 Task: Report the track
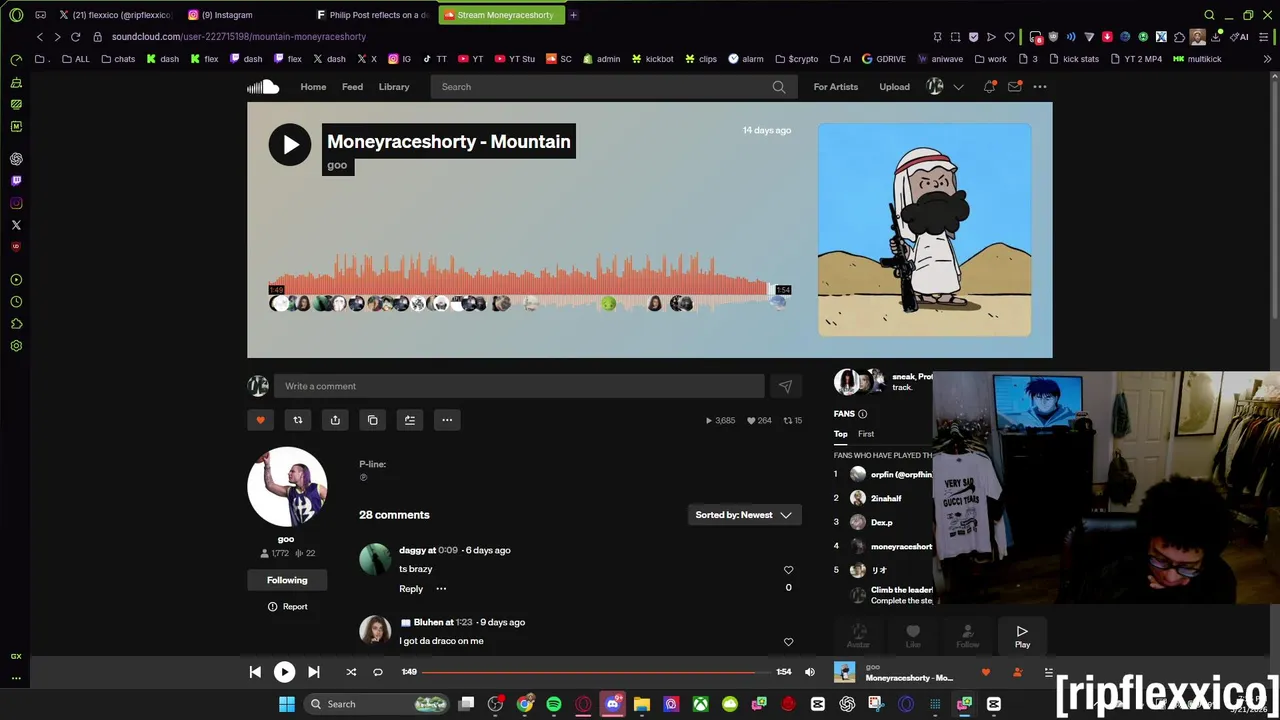click(287, 607)
